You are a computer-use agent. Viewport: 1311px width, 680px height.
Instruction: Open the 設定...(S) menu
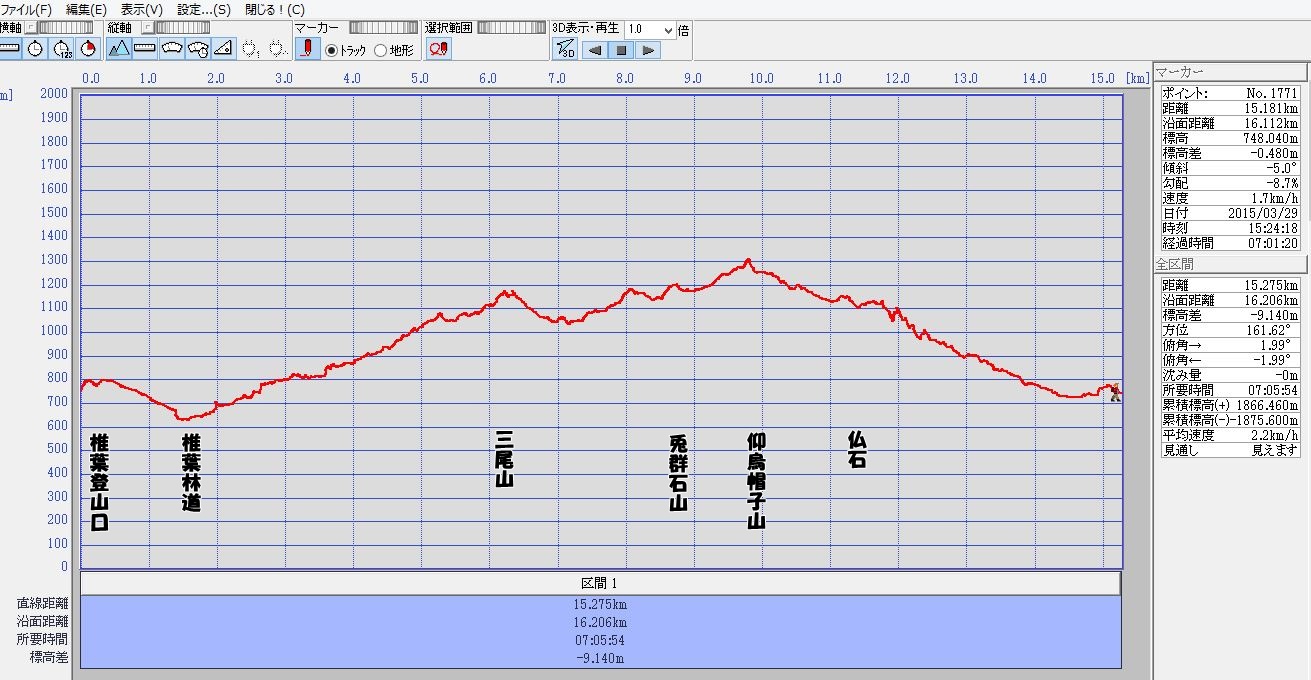(203, 9)
